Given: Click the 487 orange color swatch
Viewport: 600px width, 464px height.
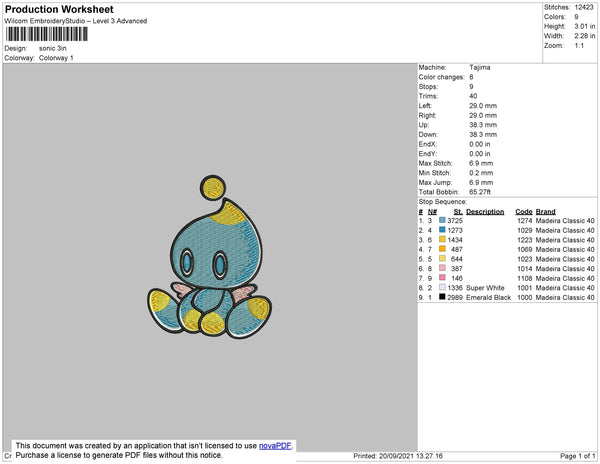Looking at the screenshot, I should coord(442,249).
